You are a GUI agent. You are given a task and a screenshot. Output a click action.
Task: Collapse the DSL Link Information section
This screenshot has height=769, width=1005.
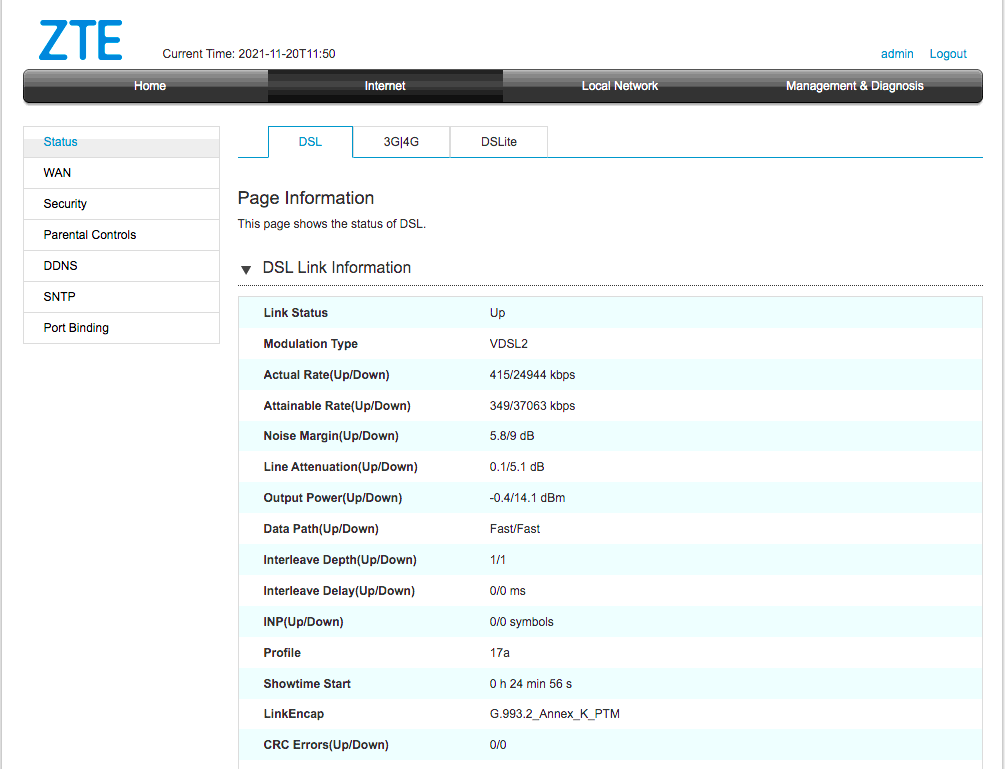[246, 270]
